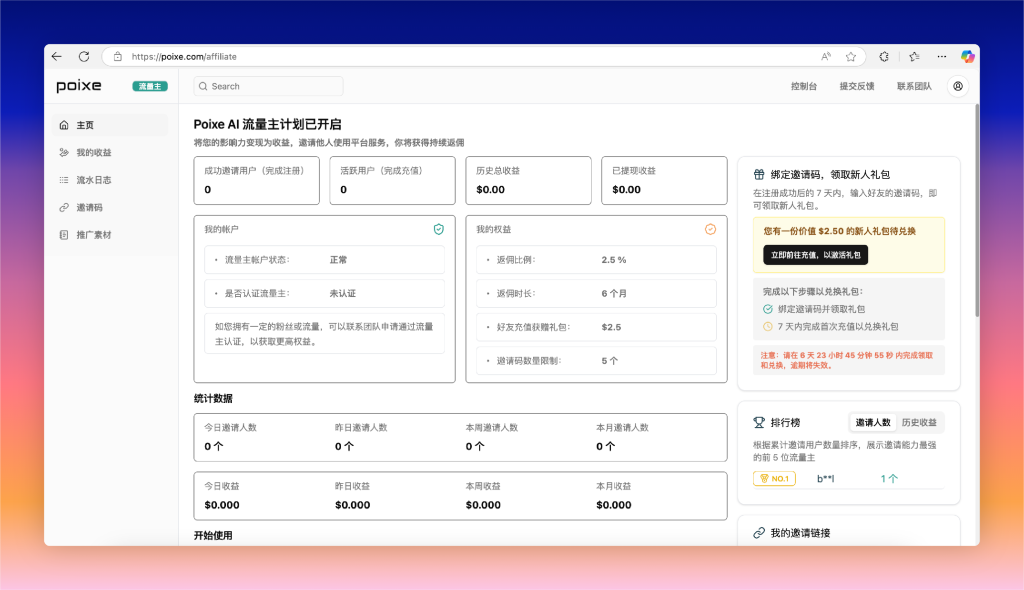Switch leaderboard to 历史收益 tab

pyautogui.click(x=918, y=423)
